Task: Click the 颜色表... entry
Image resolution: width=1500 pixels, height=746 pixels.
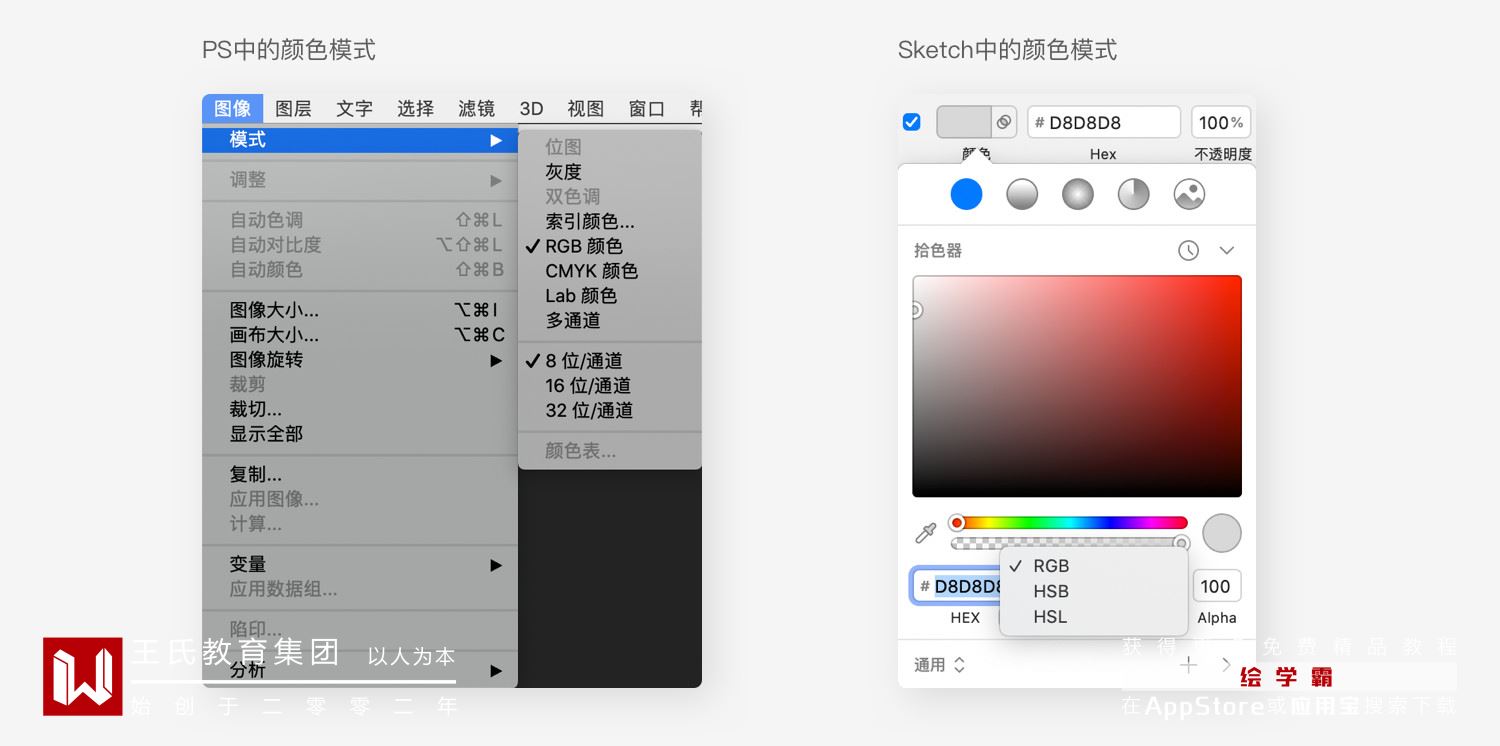Action: [x=610, y=451]
